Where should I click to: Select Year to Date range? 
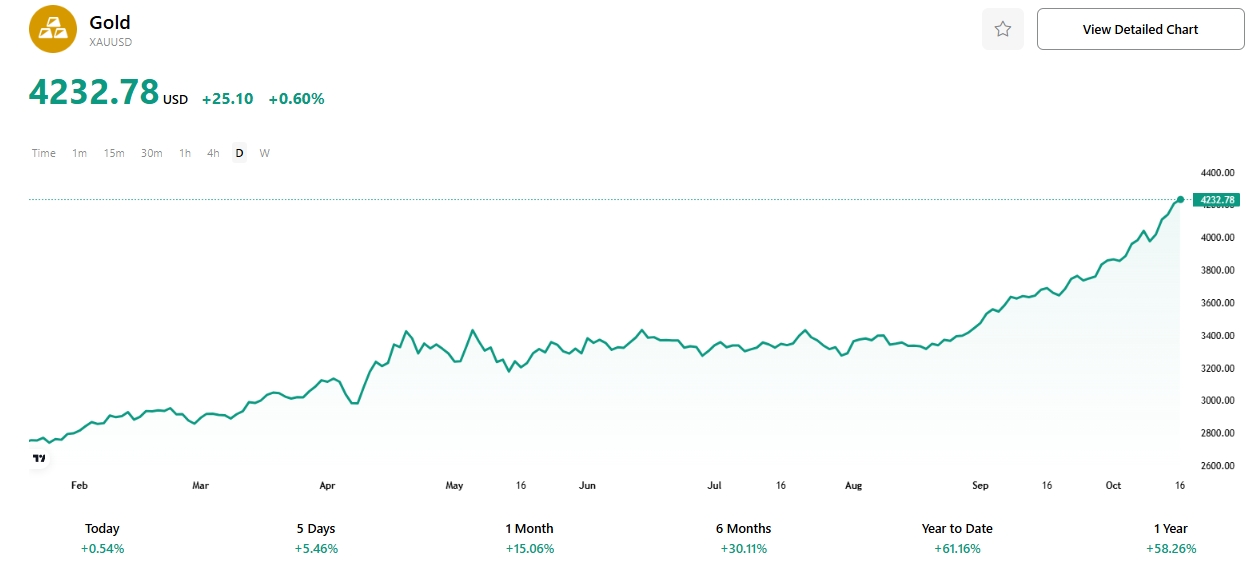click(957, 538)
